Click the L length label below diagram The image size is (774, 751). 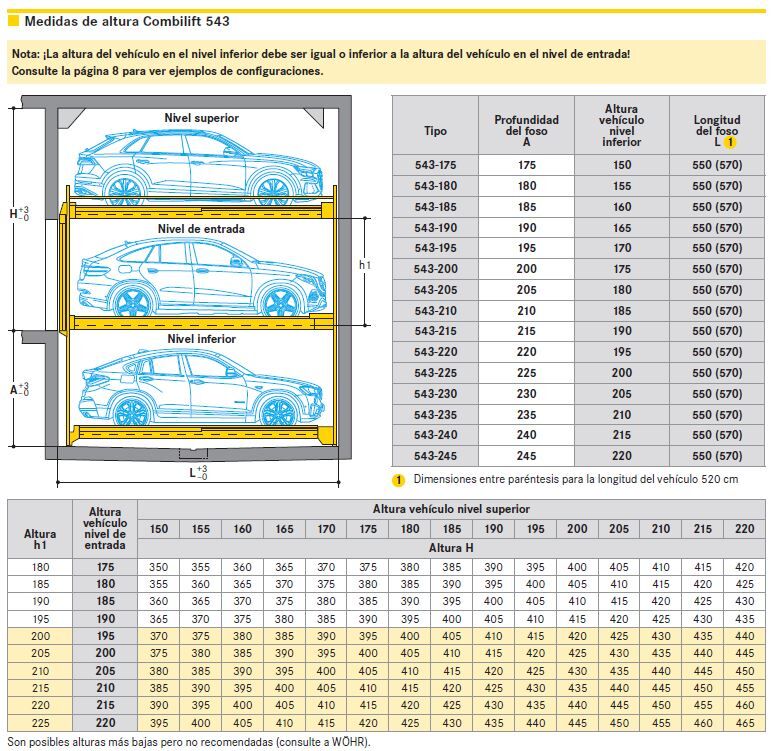pos(199,472)
